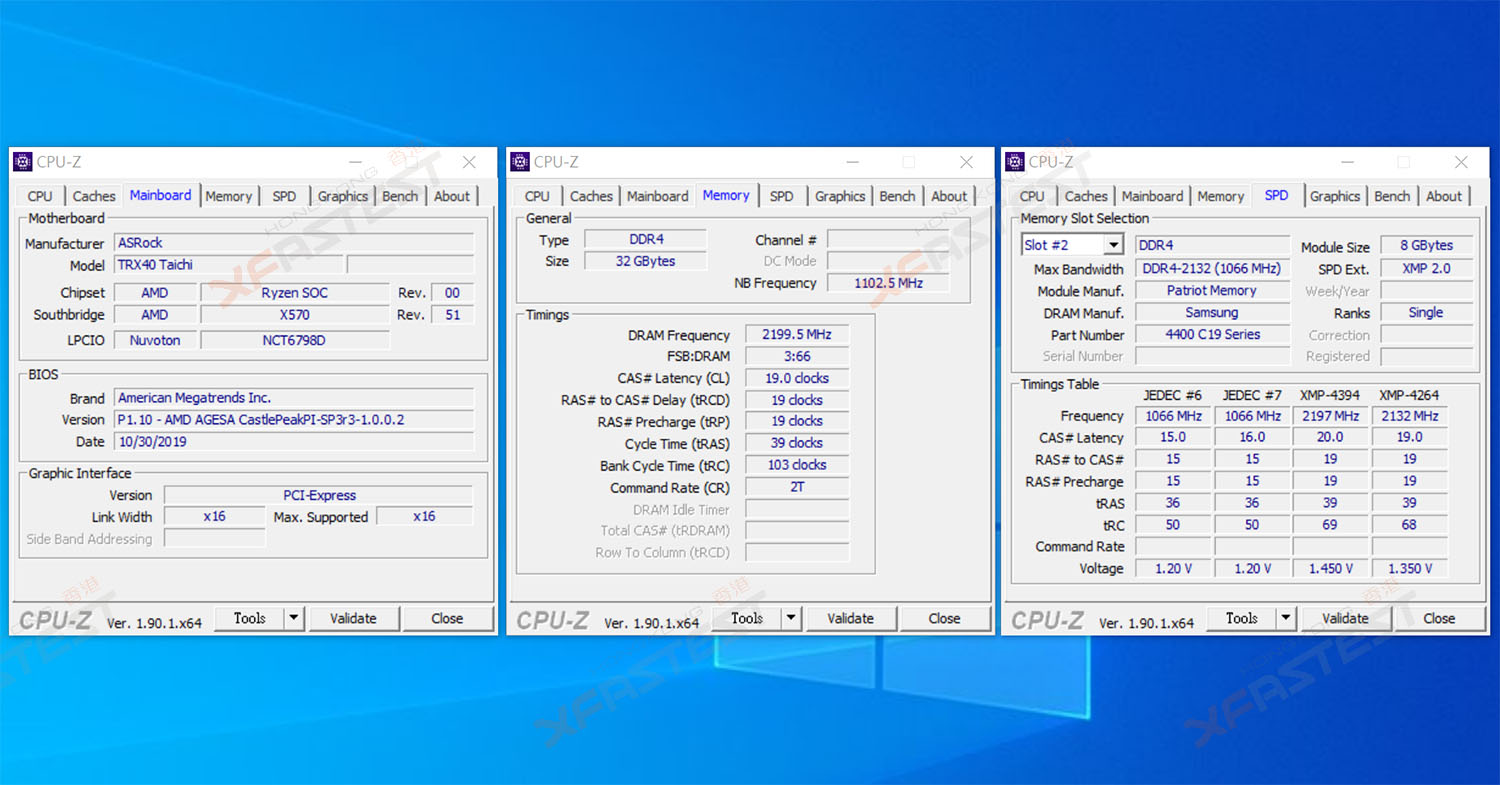The image size is (1500, 785).
Task: Click the Tools button in the Mainboard window
Action: 250,619
